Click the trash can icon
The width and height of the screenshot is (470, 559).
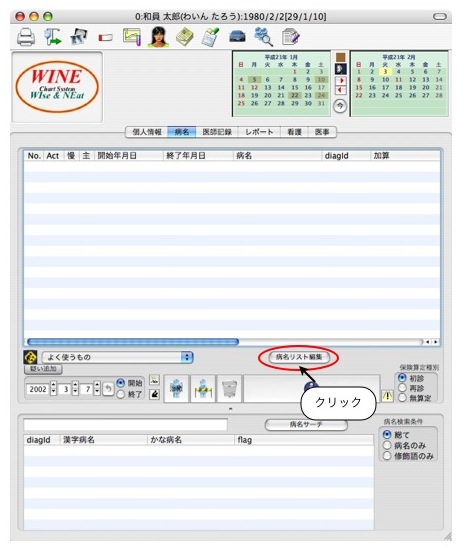[229, 389]
